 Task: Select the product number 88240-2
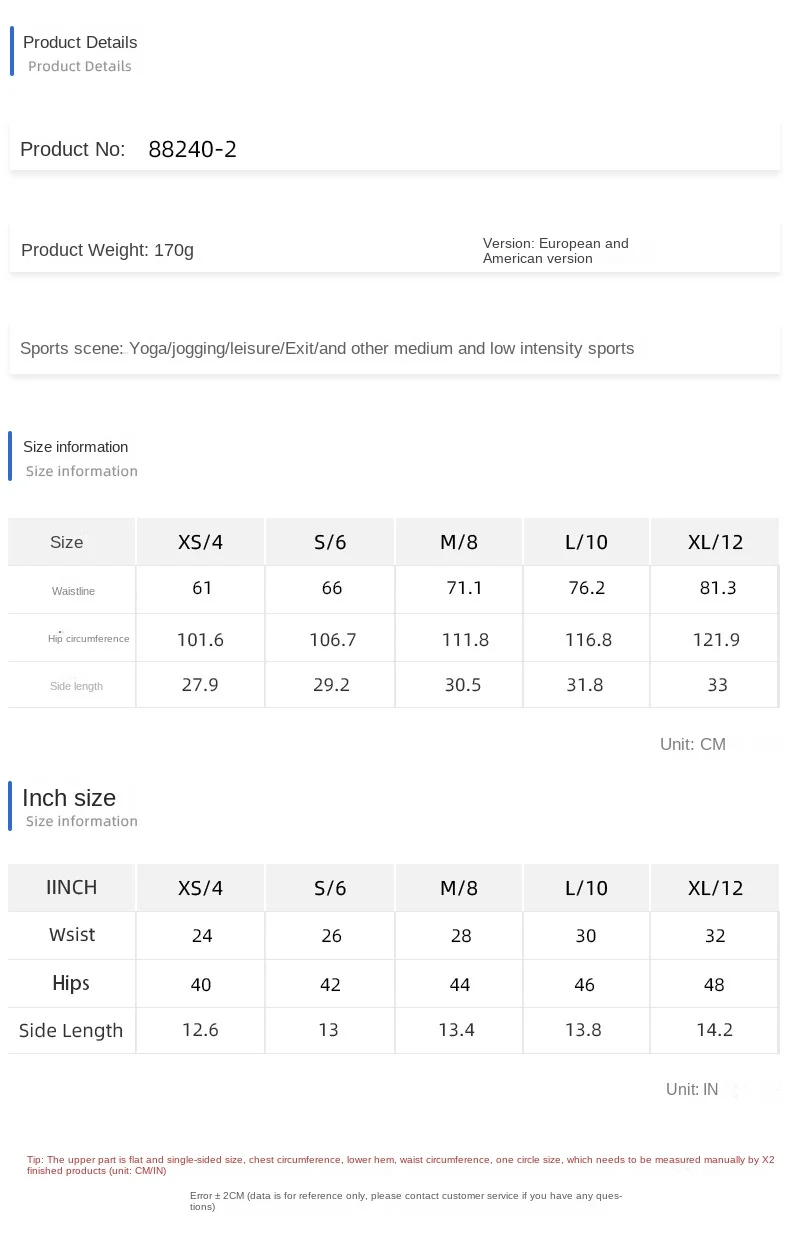pos(192,150)
